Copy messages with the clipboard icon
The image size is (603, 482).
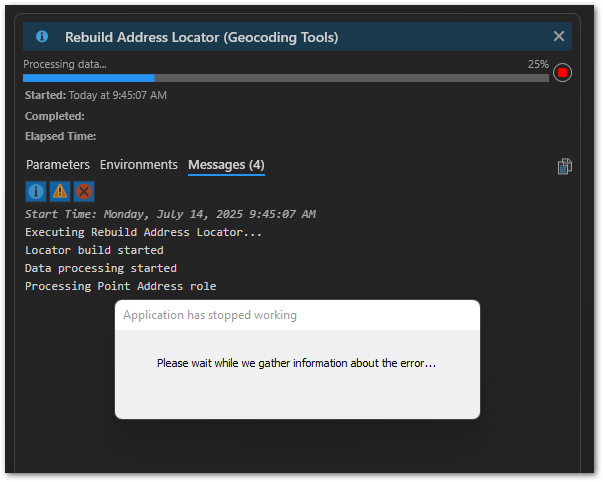[565, 166]
